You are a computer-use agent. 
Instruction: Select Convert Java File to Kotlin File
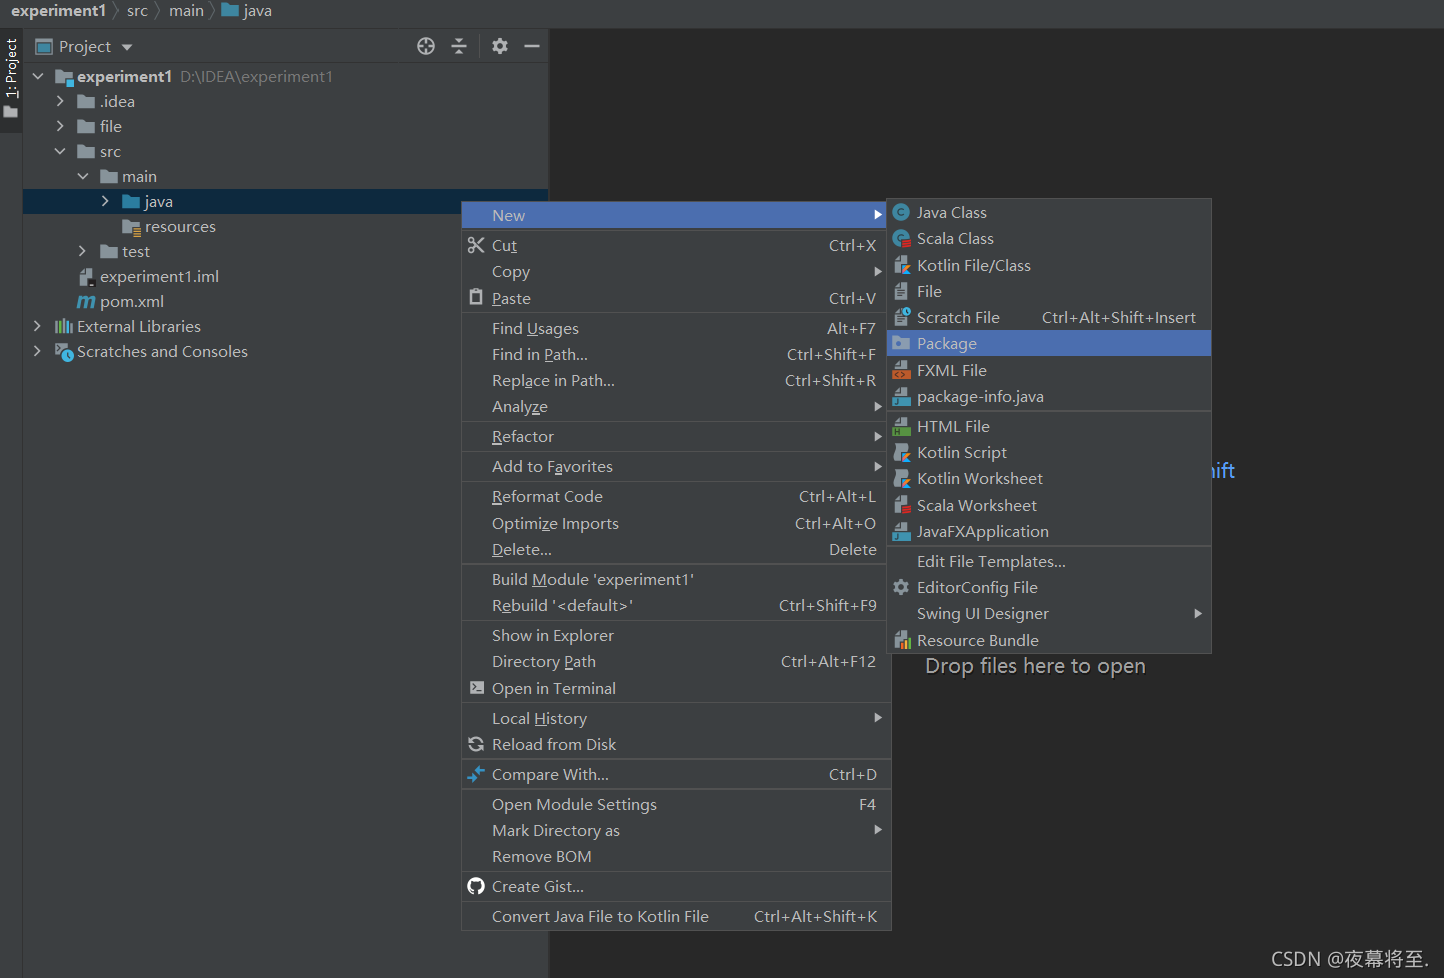tap(676, 916)
